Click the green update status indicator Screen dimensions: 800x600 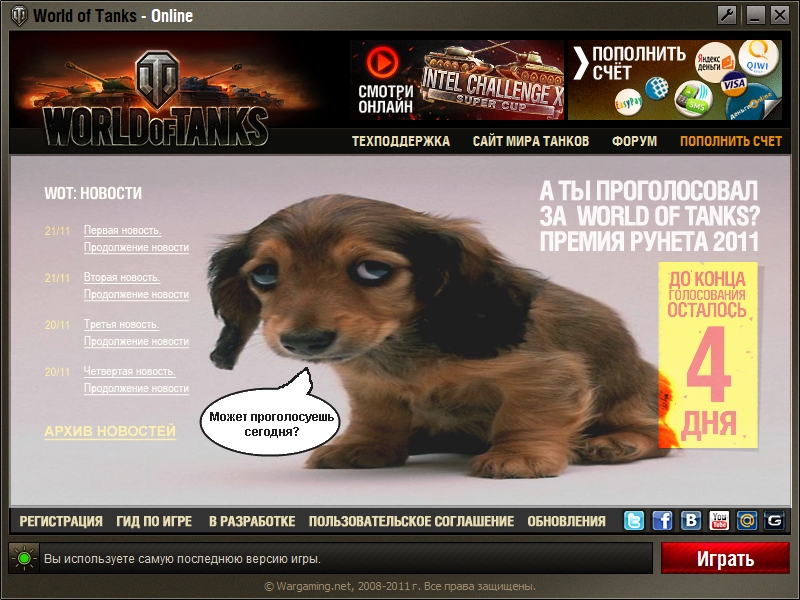point(23,559)
